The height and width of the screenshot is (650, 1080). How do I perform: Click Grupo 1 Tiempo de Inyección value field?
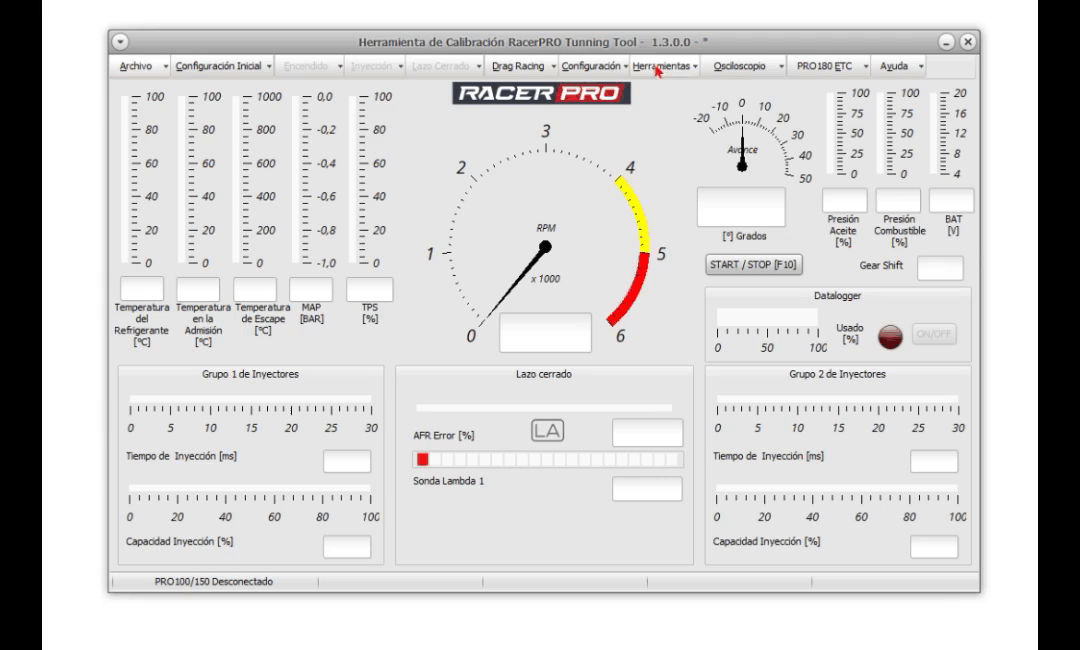[x=347, y=461]
